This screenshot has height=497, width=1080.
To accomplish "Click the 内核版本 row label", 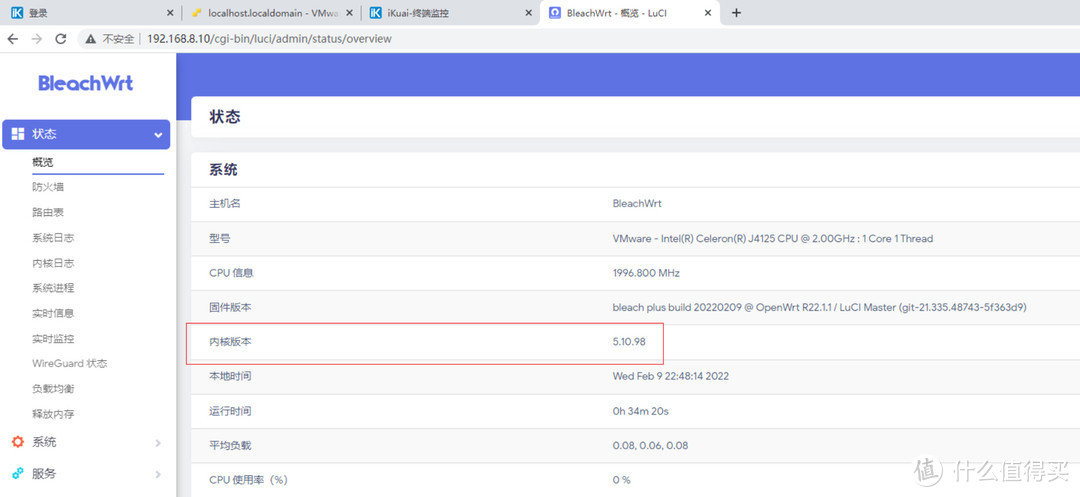I will click(230, 341).
